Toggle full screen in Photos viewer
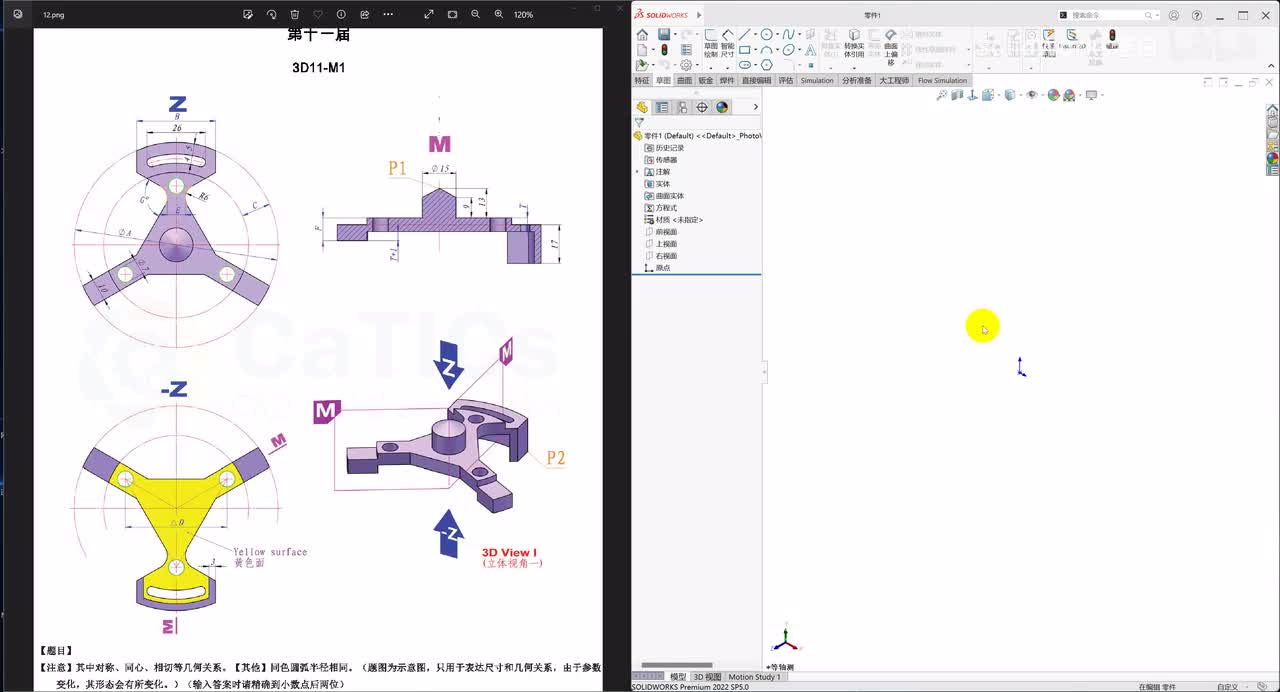Viewport: 1280px width, 692px height. (x=429, y=15)
